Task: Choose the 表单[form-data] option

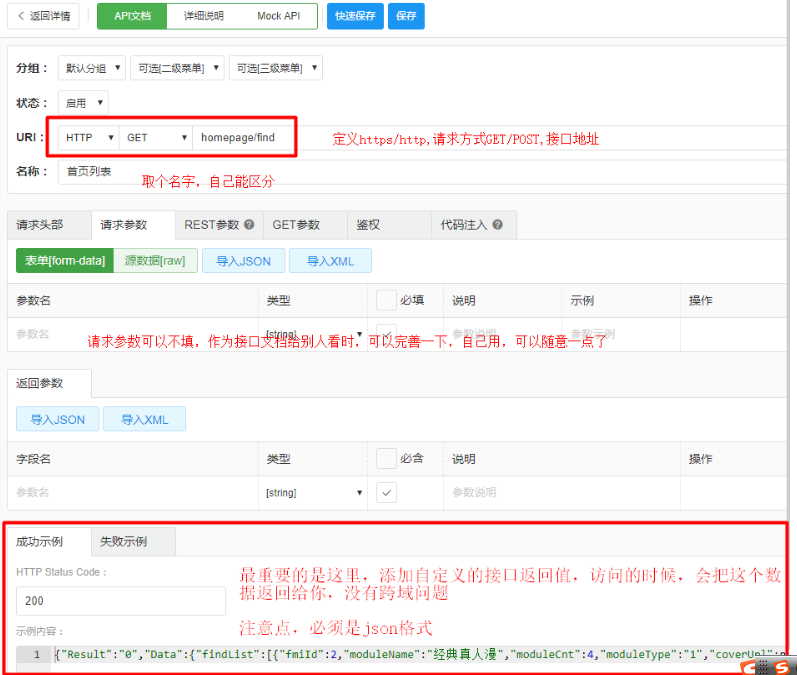Action: 65,261
